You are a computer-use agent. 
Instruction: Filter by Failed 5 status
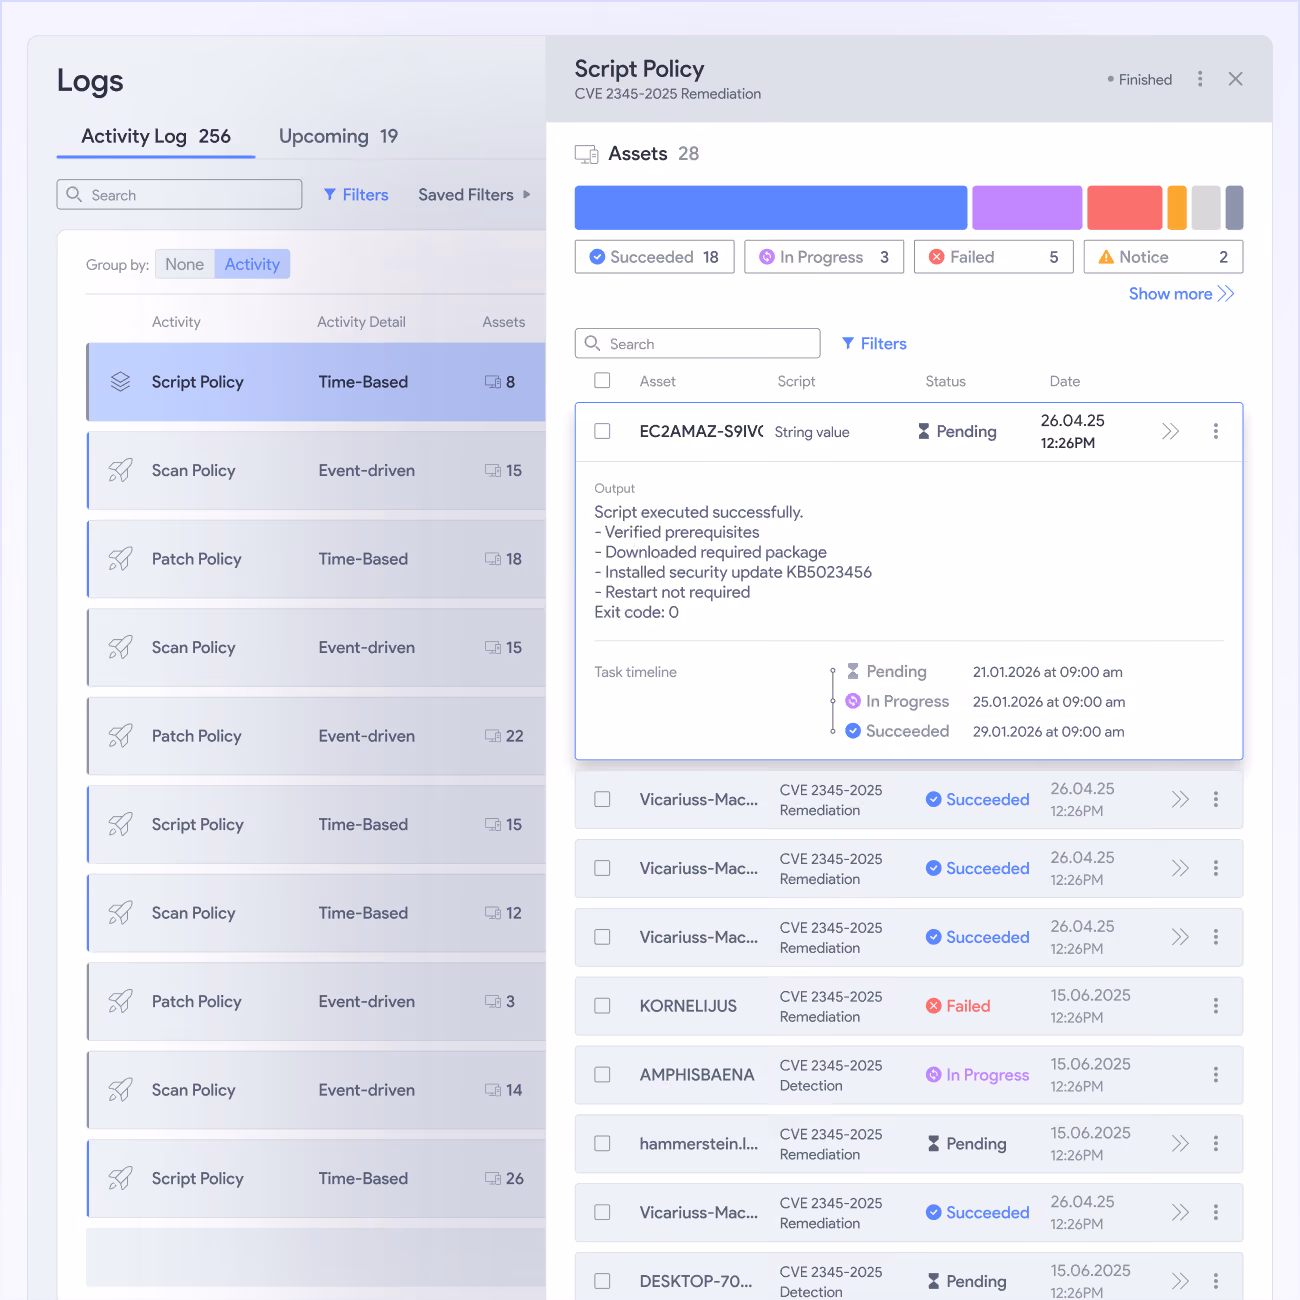click(994, 257)
